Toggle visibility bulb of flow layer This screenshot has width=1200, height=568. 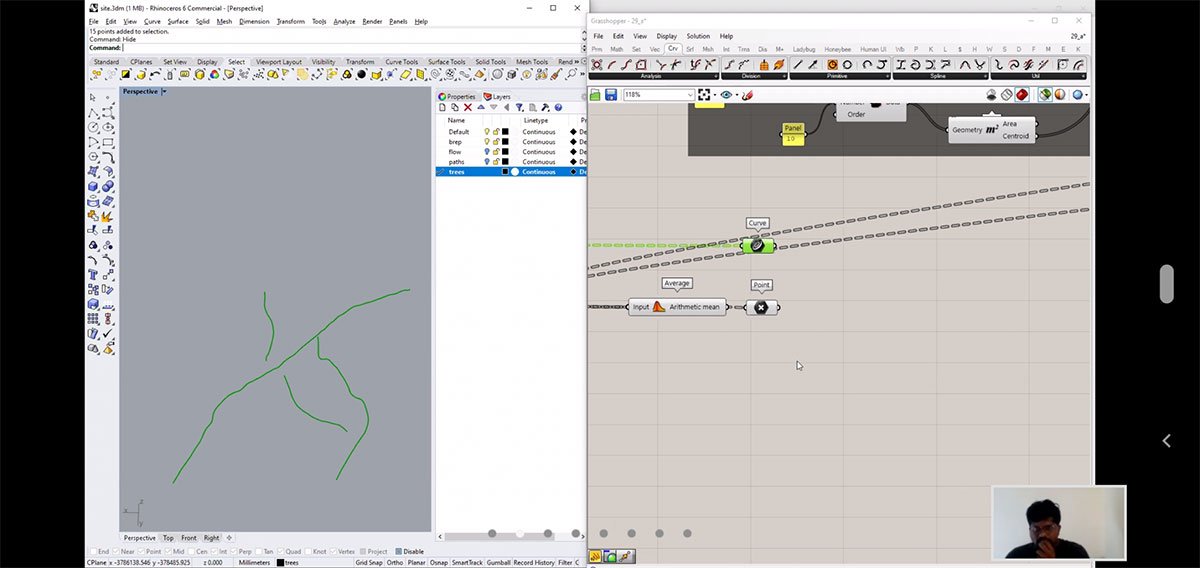487,152
